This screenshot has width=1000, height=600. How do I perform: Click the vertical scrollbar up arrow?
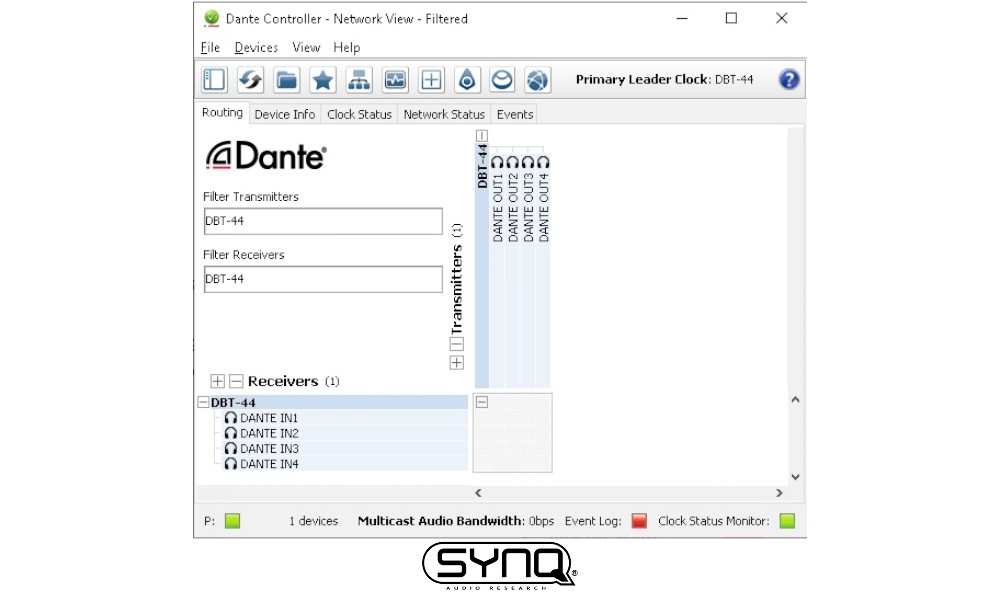(795, 400)
